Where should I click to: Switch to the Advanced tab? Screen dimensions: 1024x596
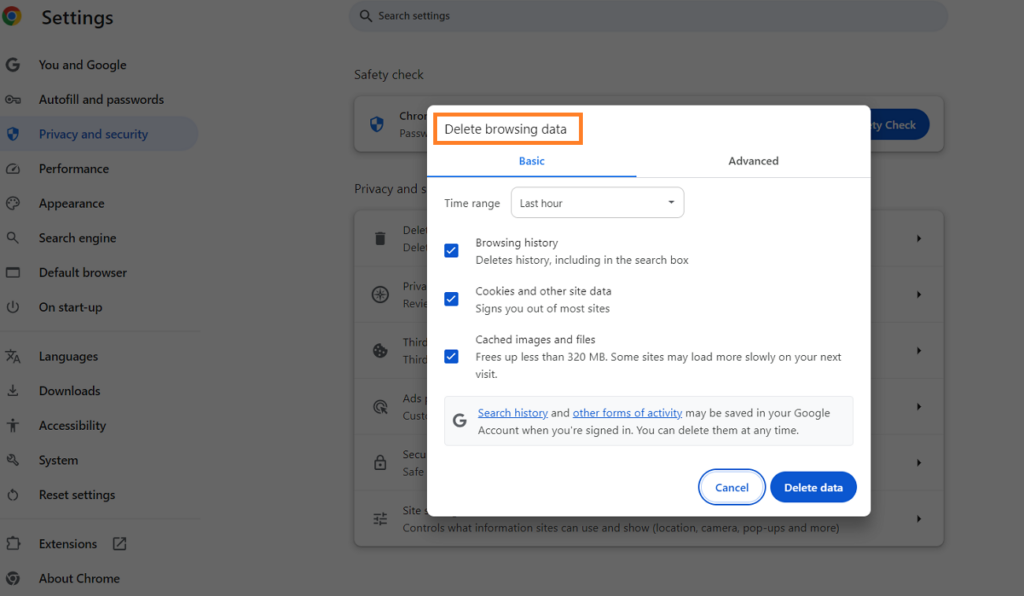753,160
